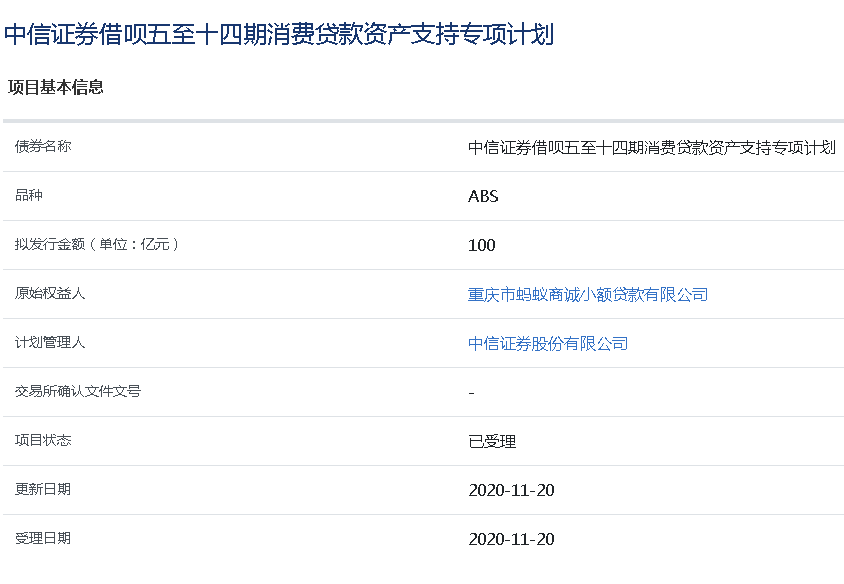844x584 pixels.
Task: Select the 更新日期 value 2020-11-20
Action: pos(511,490)
